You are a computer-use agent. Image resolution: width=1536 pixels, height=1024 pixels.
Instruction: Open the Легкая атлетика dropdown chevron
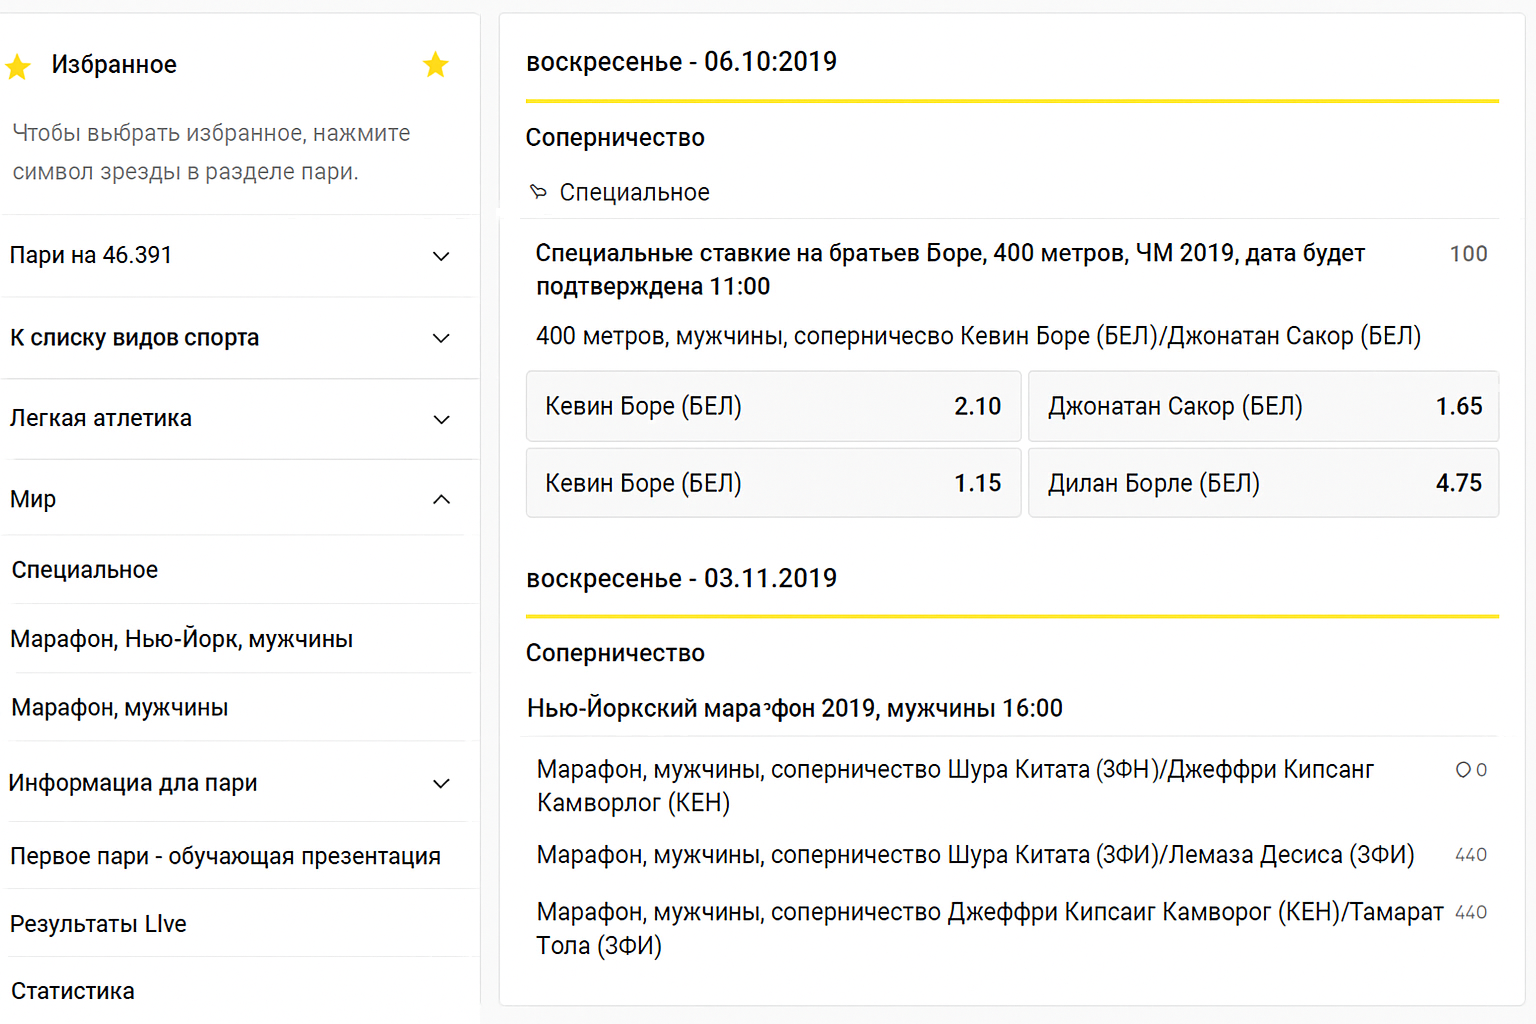pyautogui.click(x=441, y=419)
